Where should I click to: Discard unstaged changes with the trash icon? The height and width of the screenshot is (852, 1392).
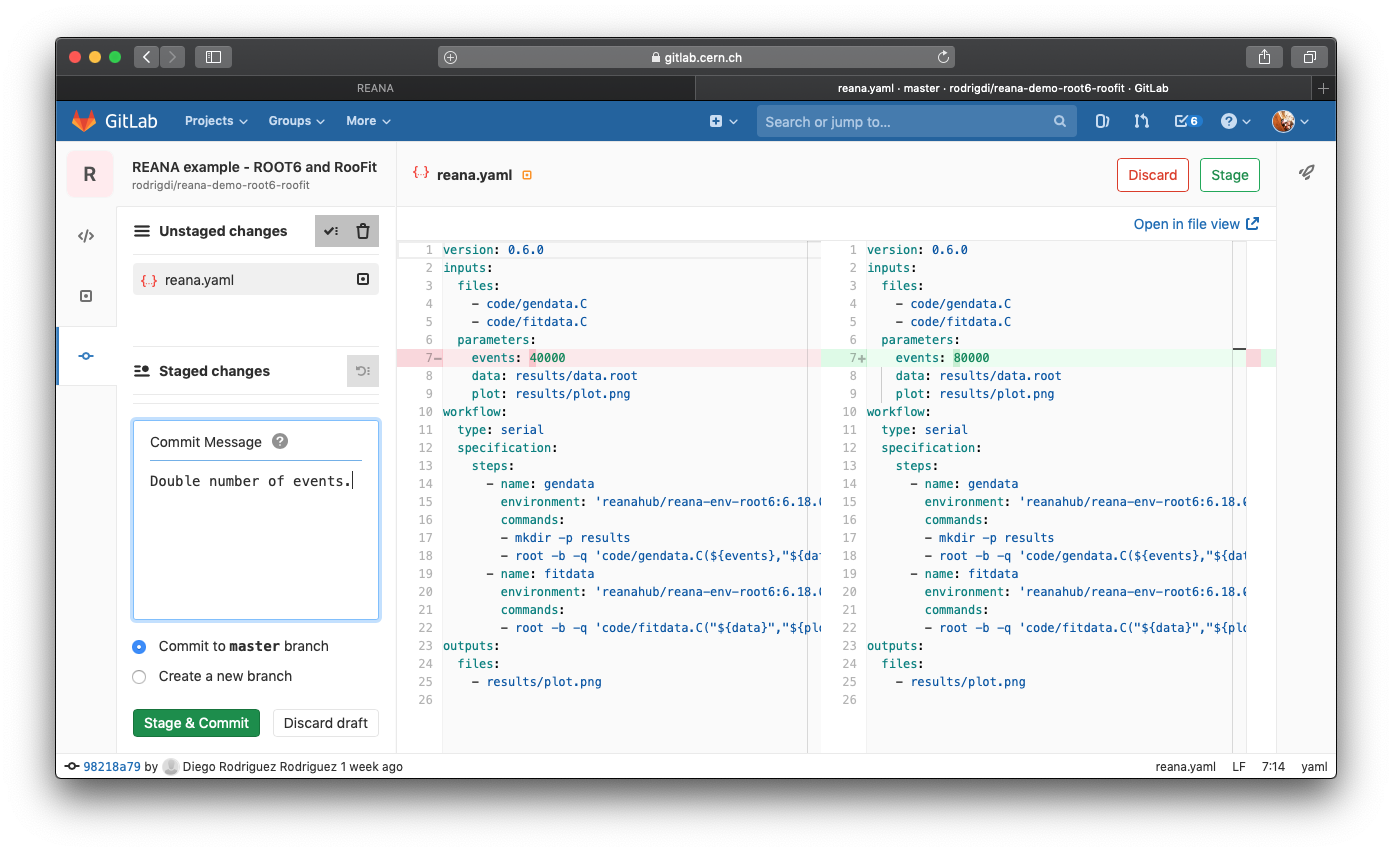click(x=362, y=231)
